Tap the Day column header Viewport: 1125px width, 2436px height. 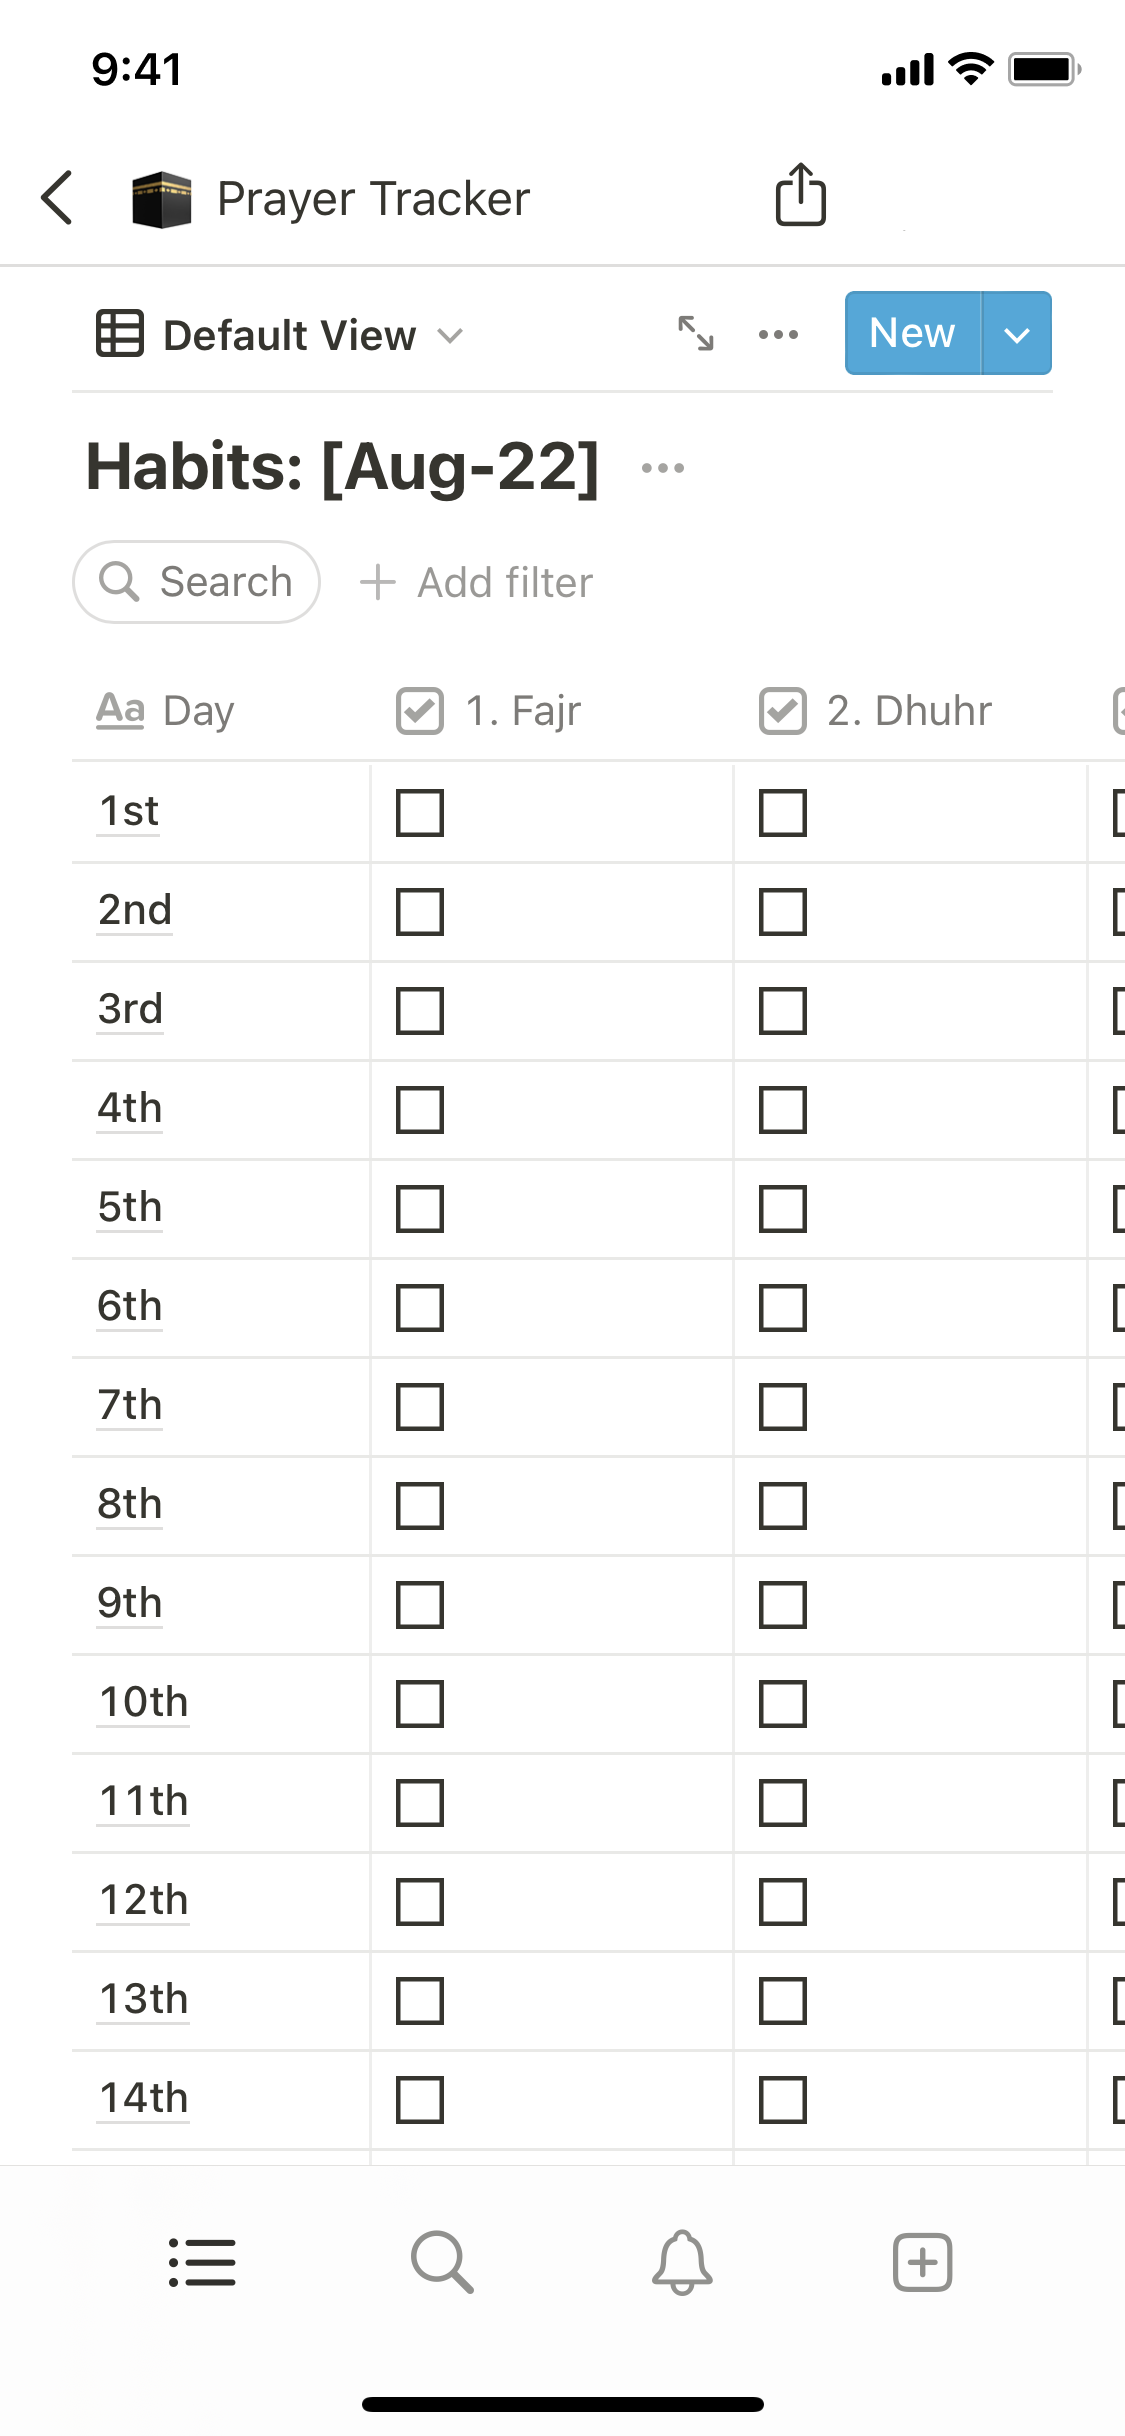(x=166, y=711)
